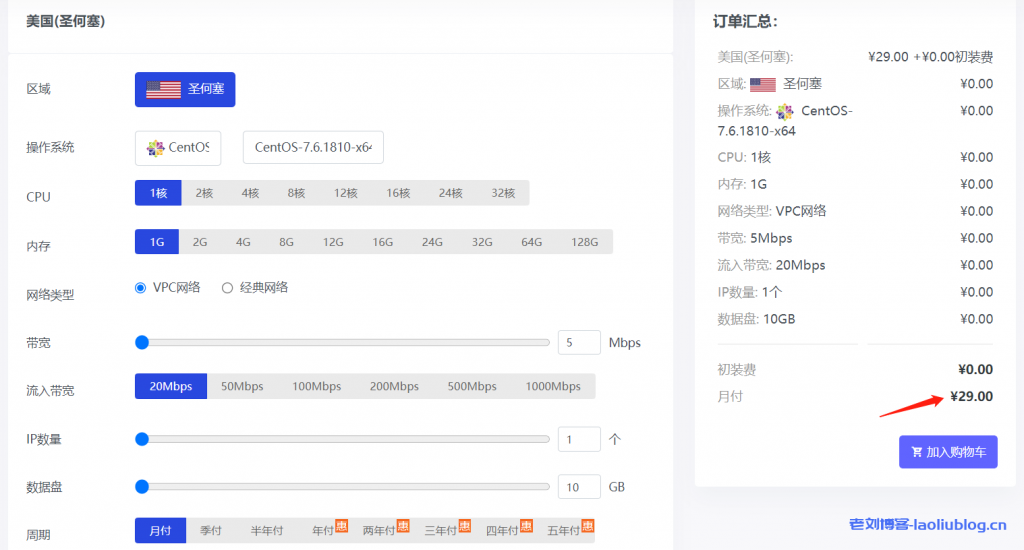The height and width of the screenshot is (550, 1024).
Task: Click the shopping cart icon on 加入购物车
Action: pos(916,452)
